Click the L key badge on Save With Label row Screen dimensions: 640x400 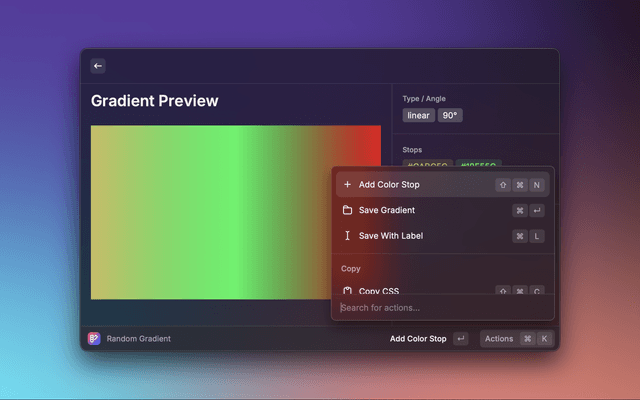click(x=537, y=236)
